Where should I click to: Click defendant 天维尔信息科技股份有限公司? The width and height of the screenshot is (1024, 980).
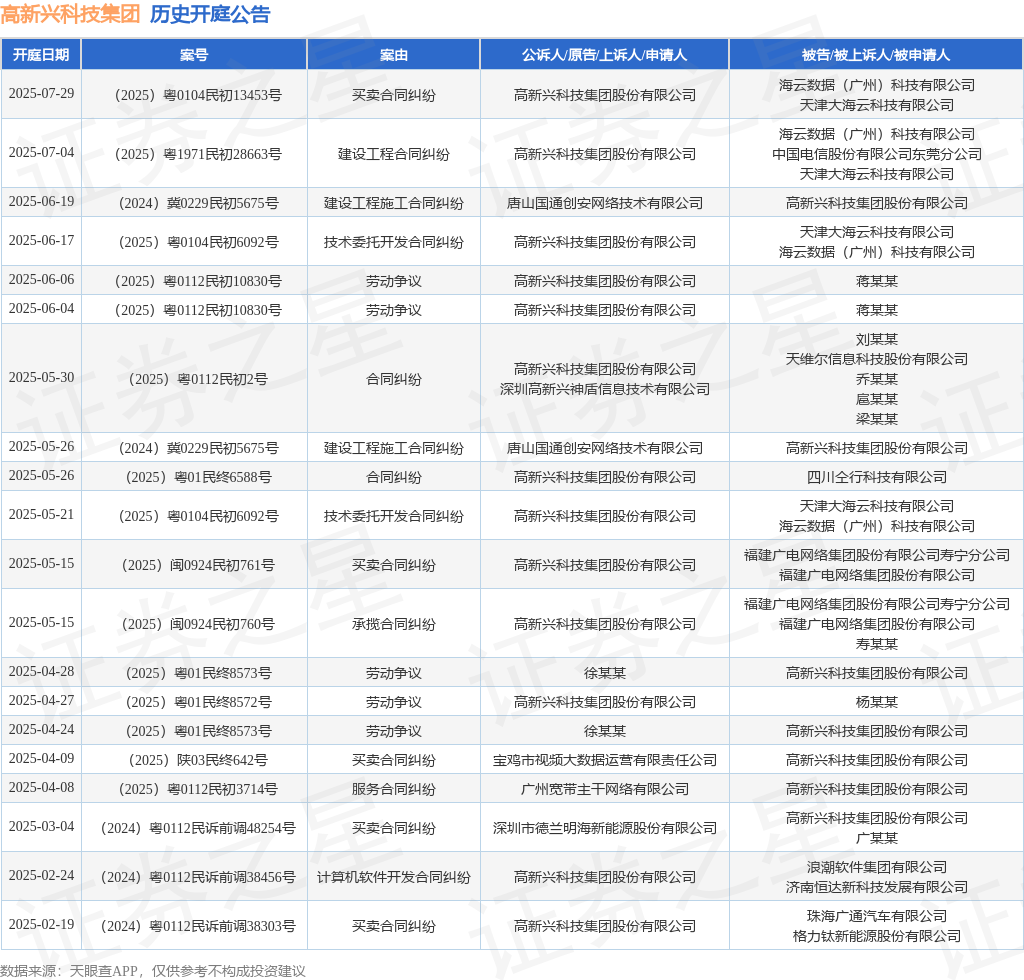876,359
